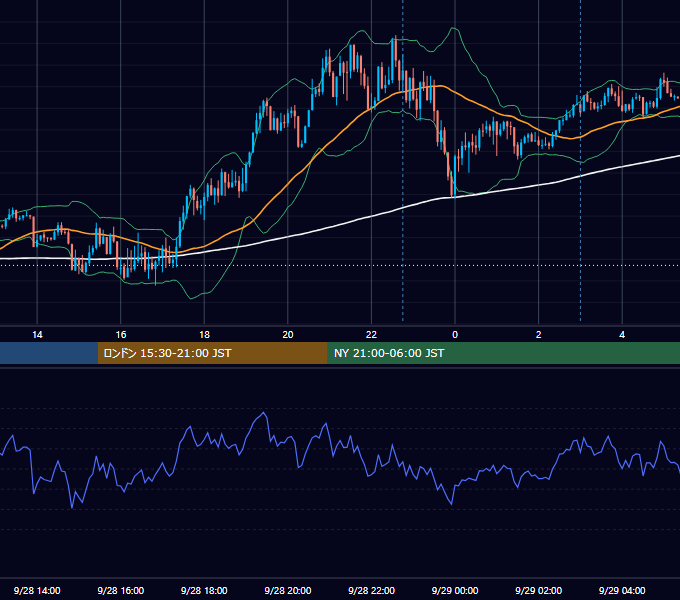Click the 9/28 20:00 date label
This screenshot has height=600, width=680.
[288, 590]
